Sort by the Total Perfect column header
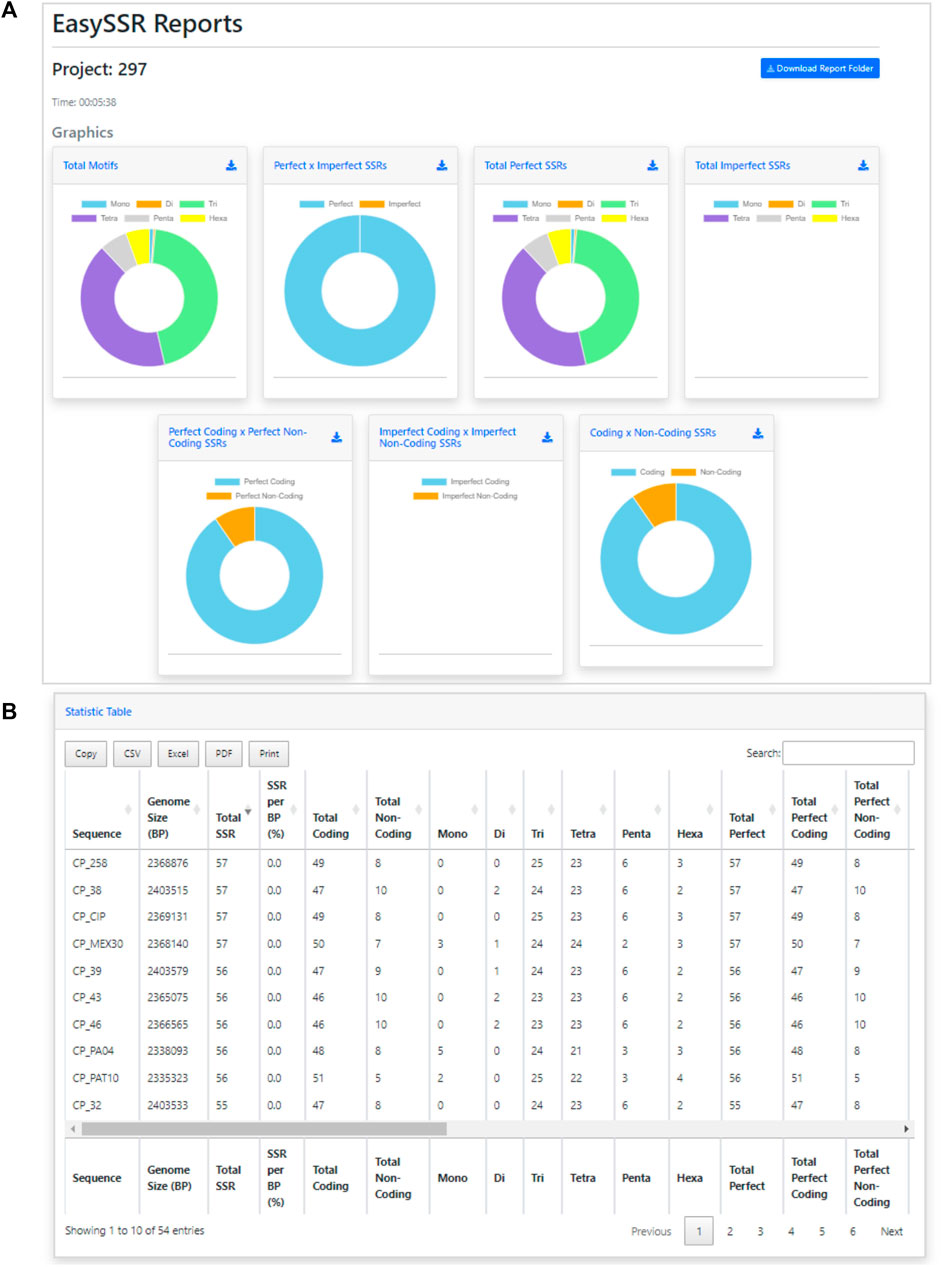Viewport: 941px width, 1267px height. click(x=752, y=810)
